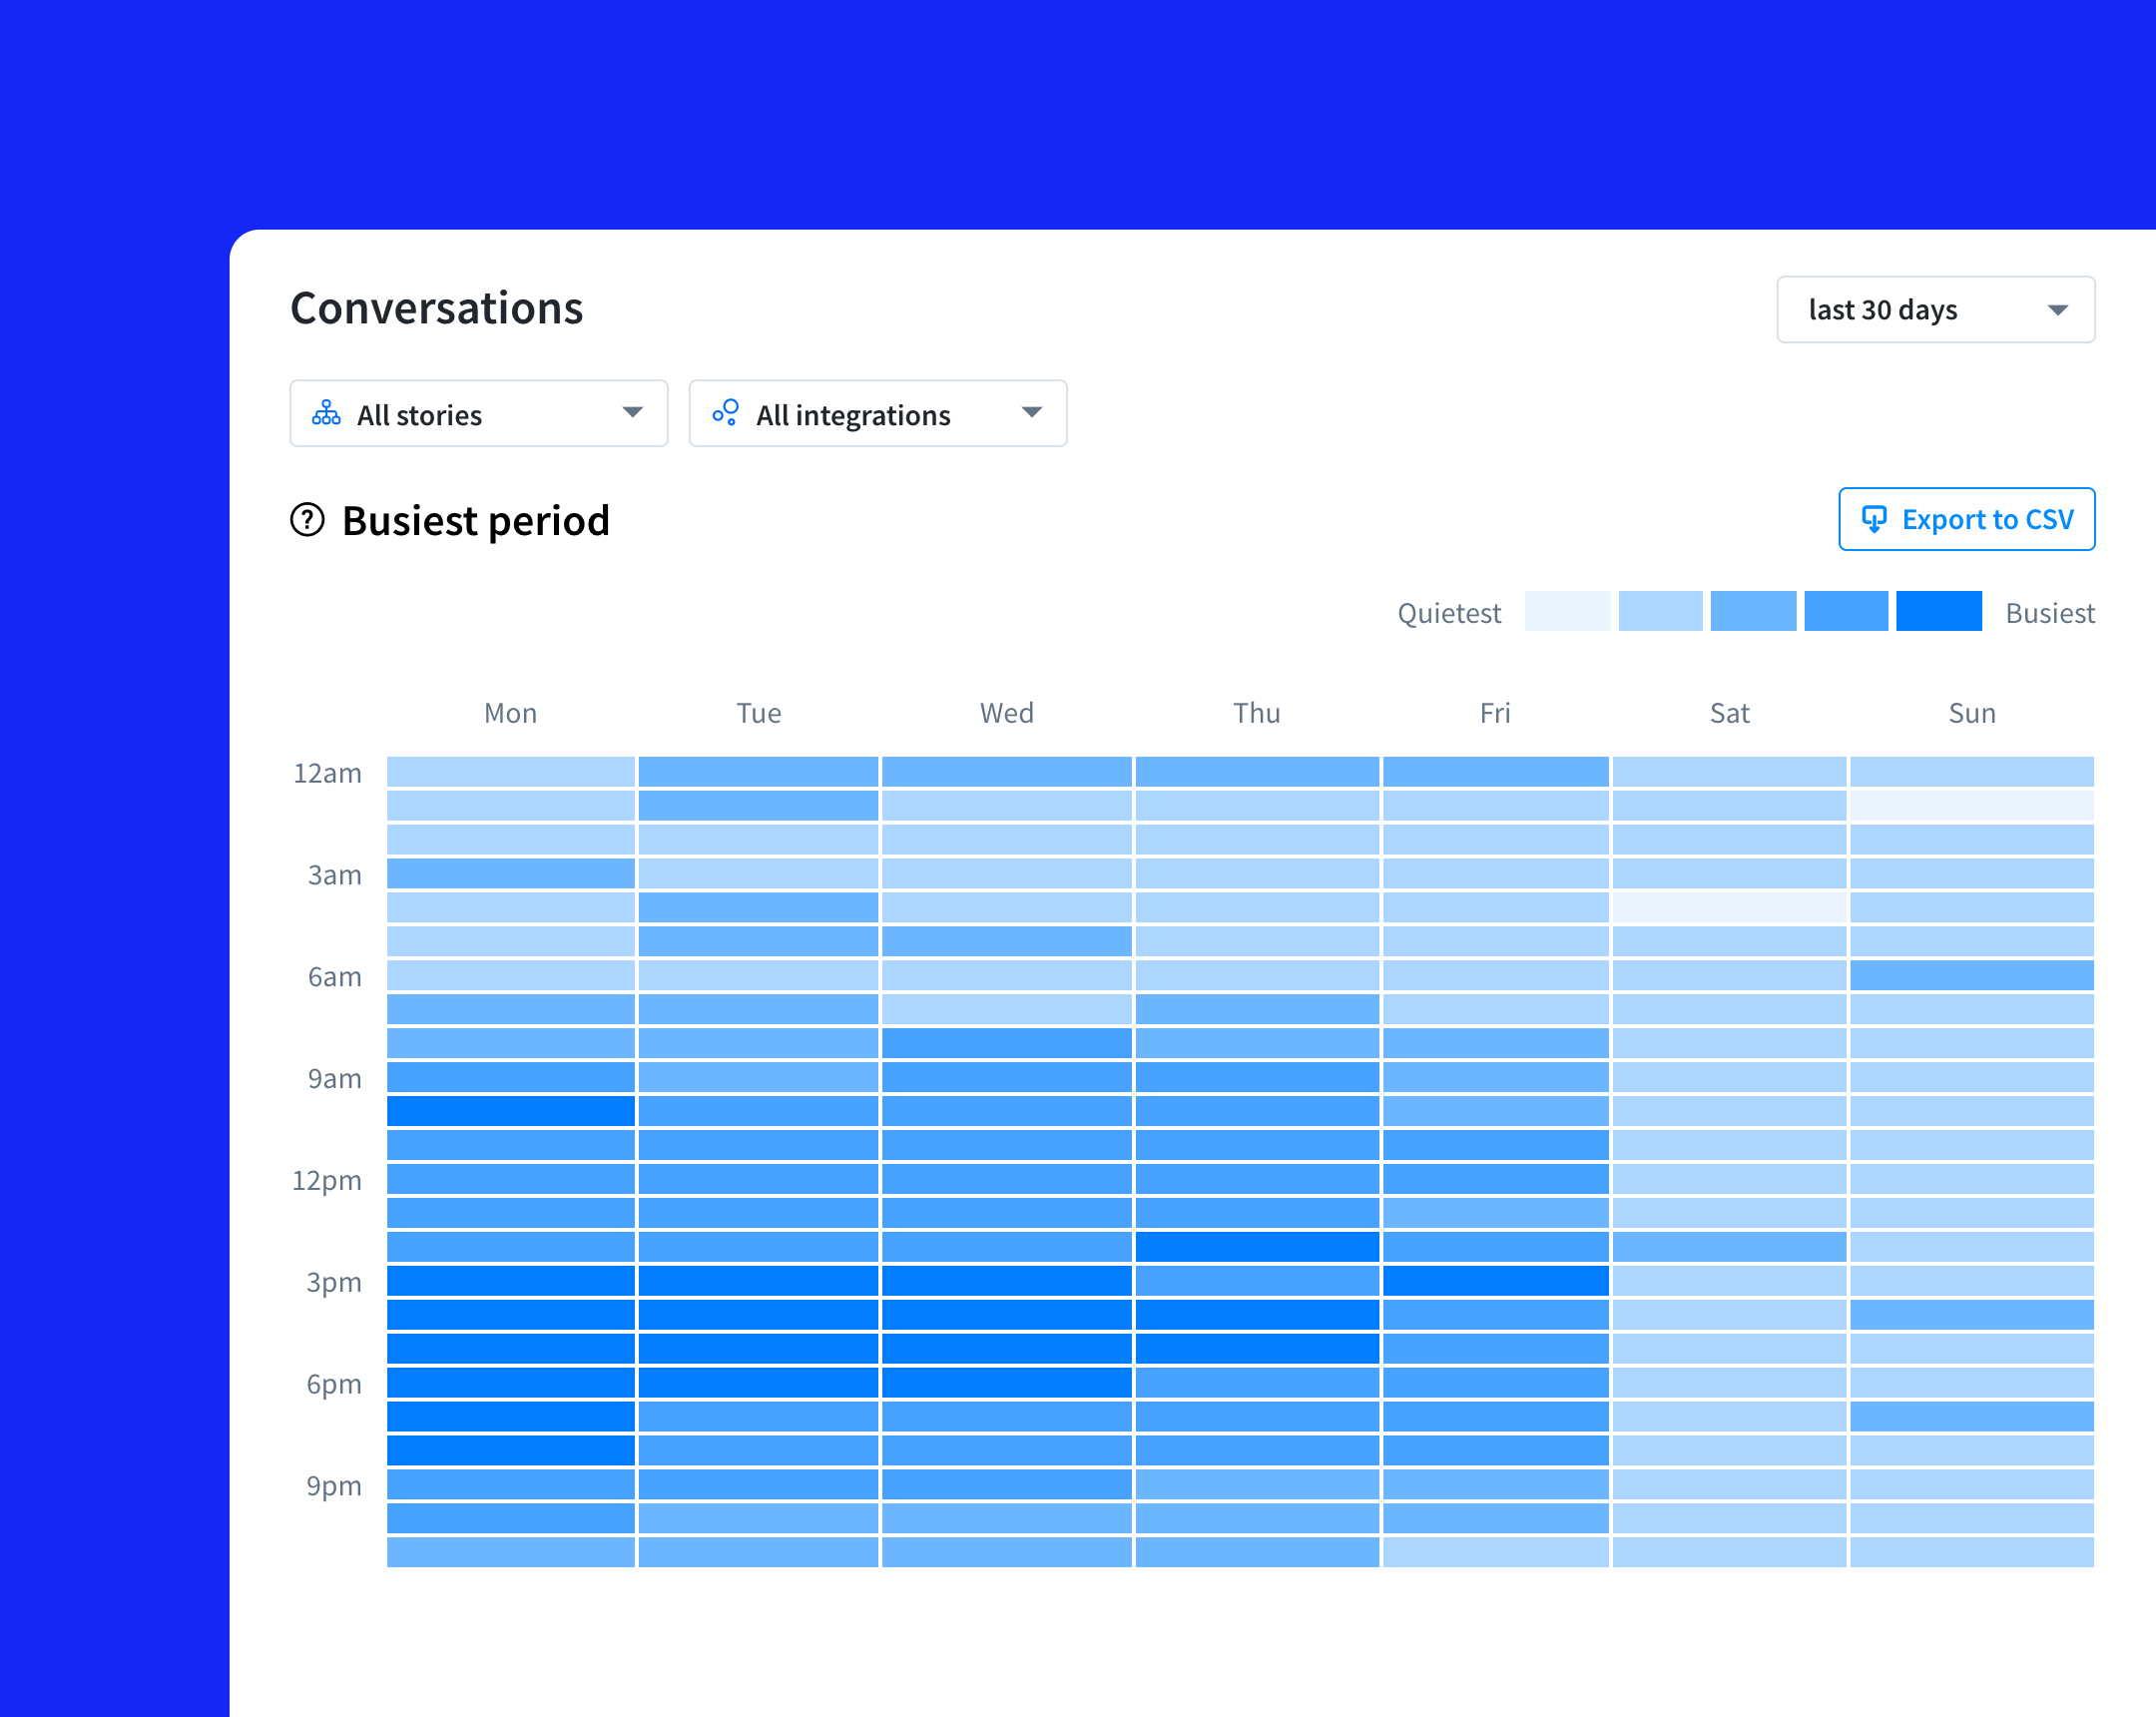Open the All stories dropdown
The height and width of the screenshot is (1717, 2156).
(478, 413)
